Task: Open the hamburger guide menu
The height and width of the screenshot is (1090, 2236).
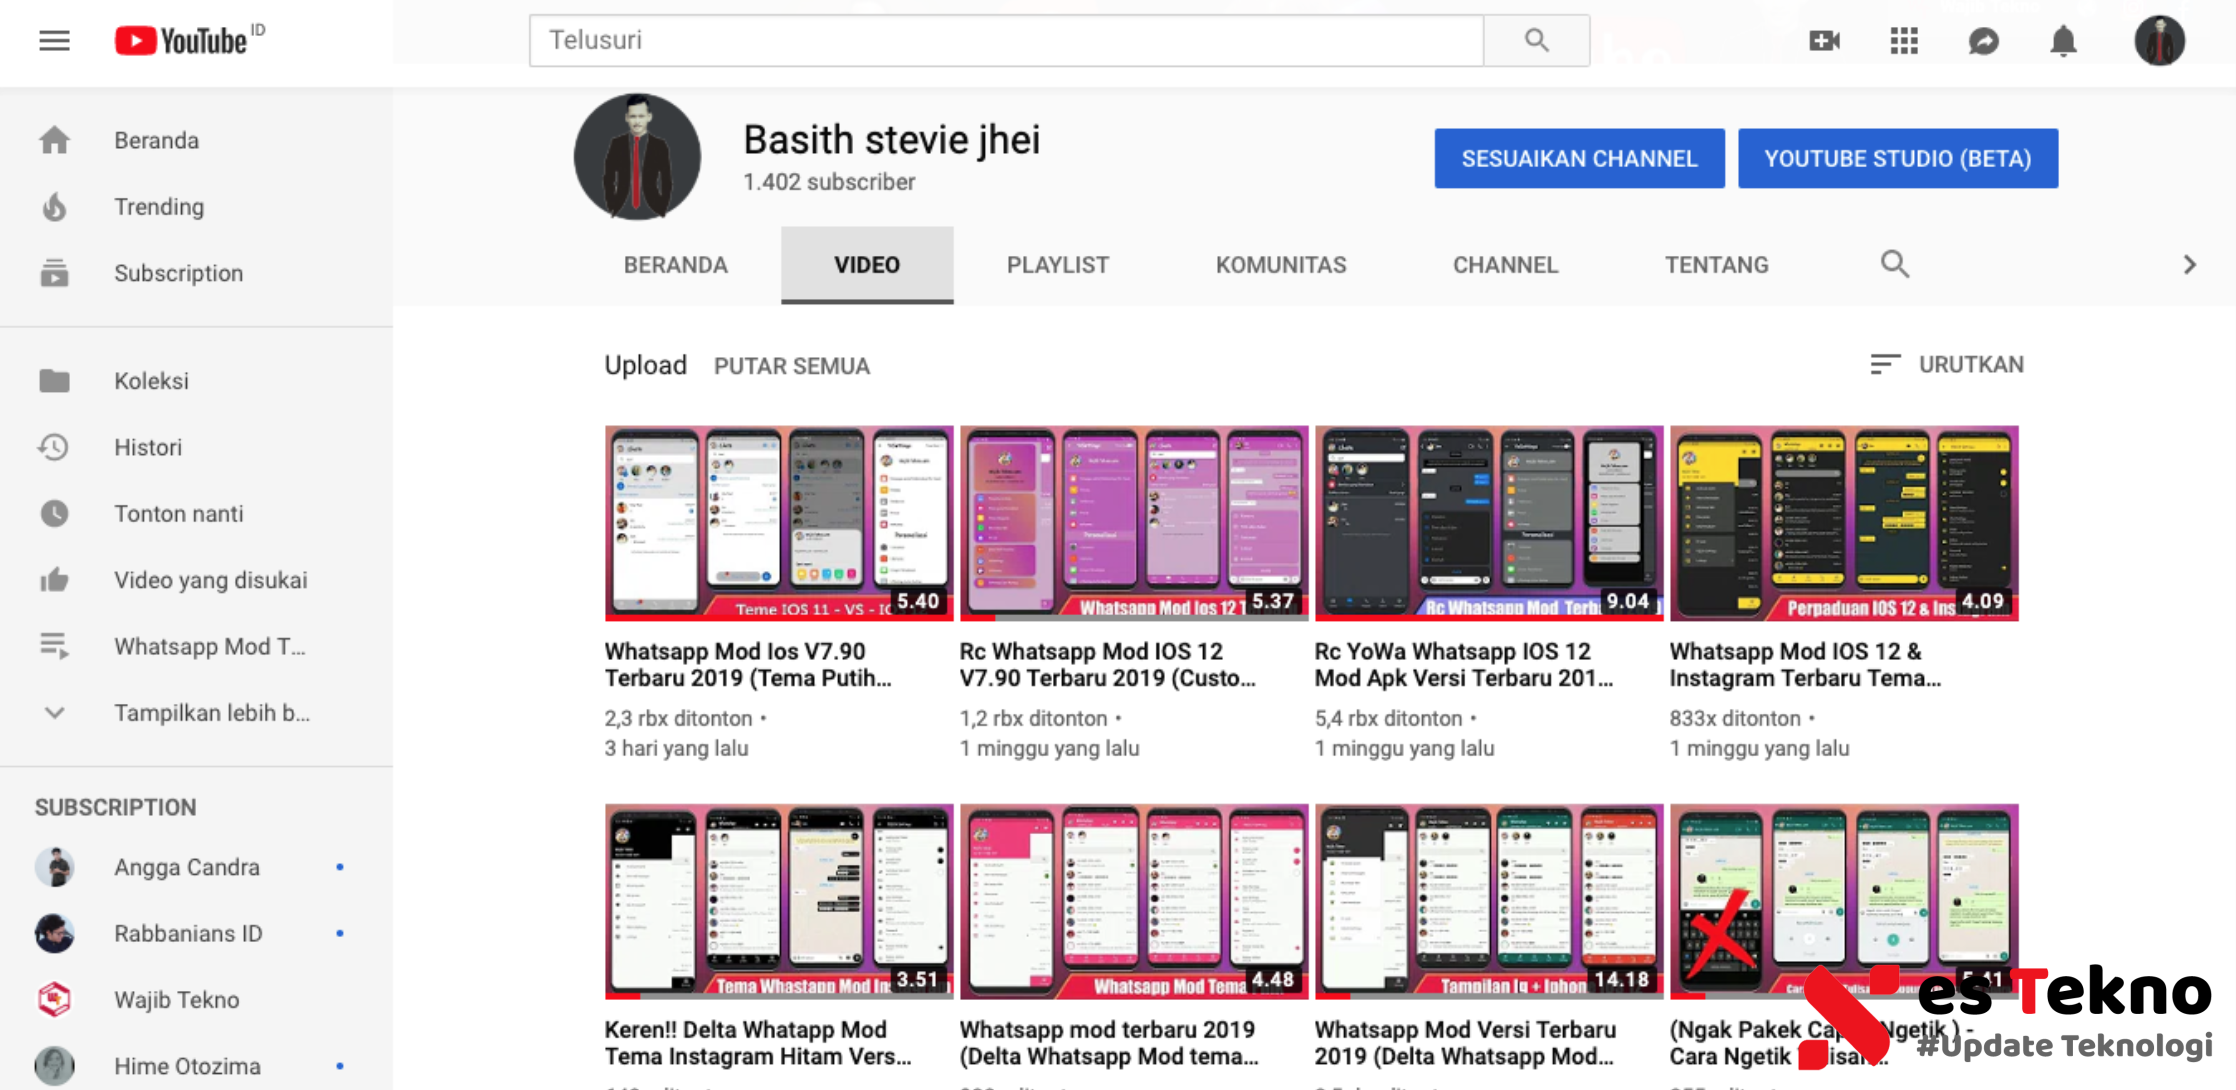Action: click(x=54, y=41)
